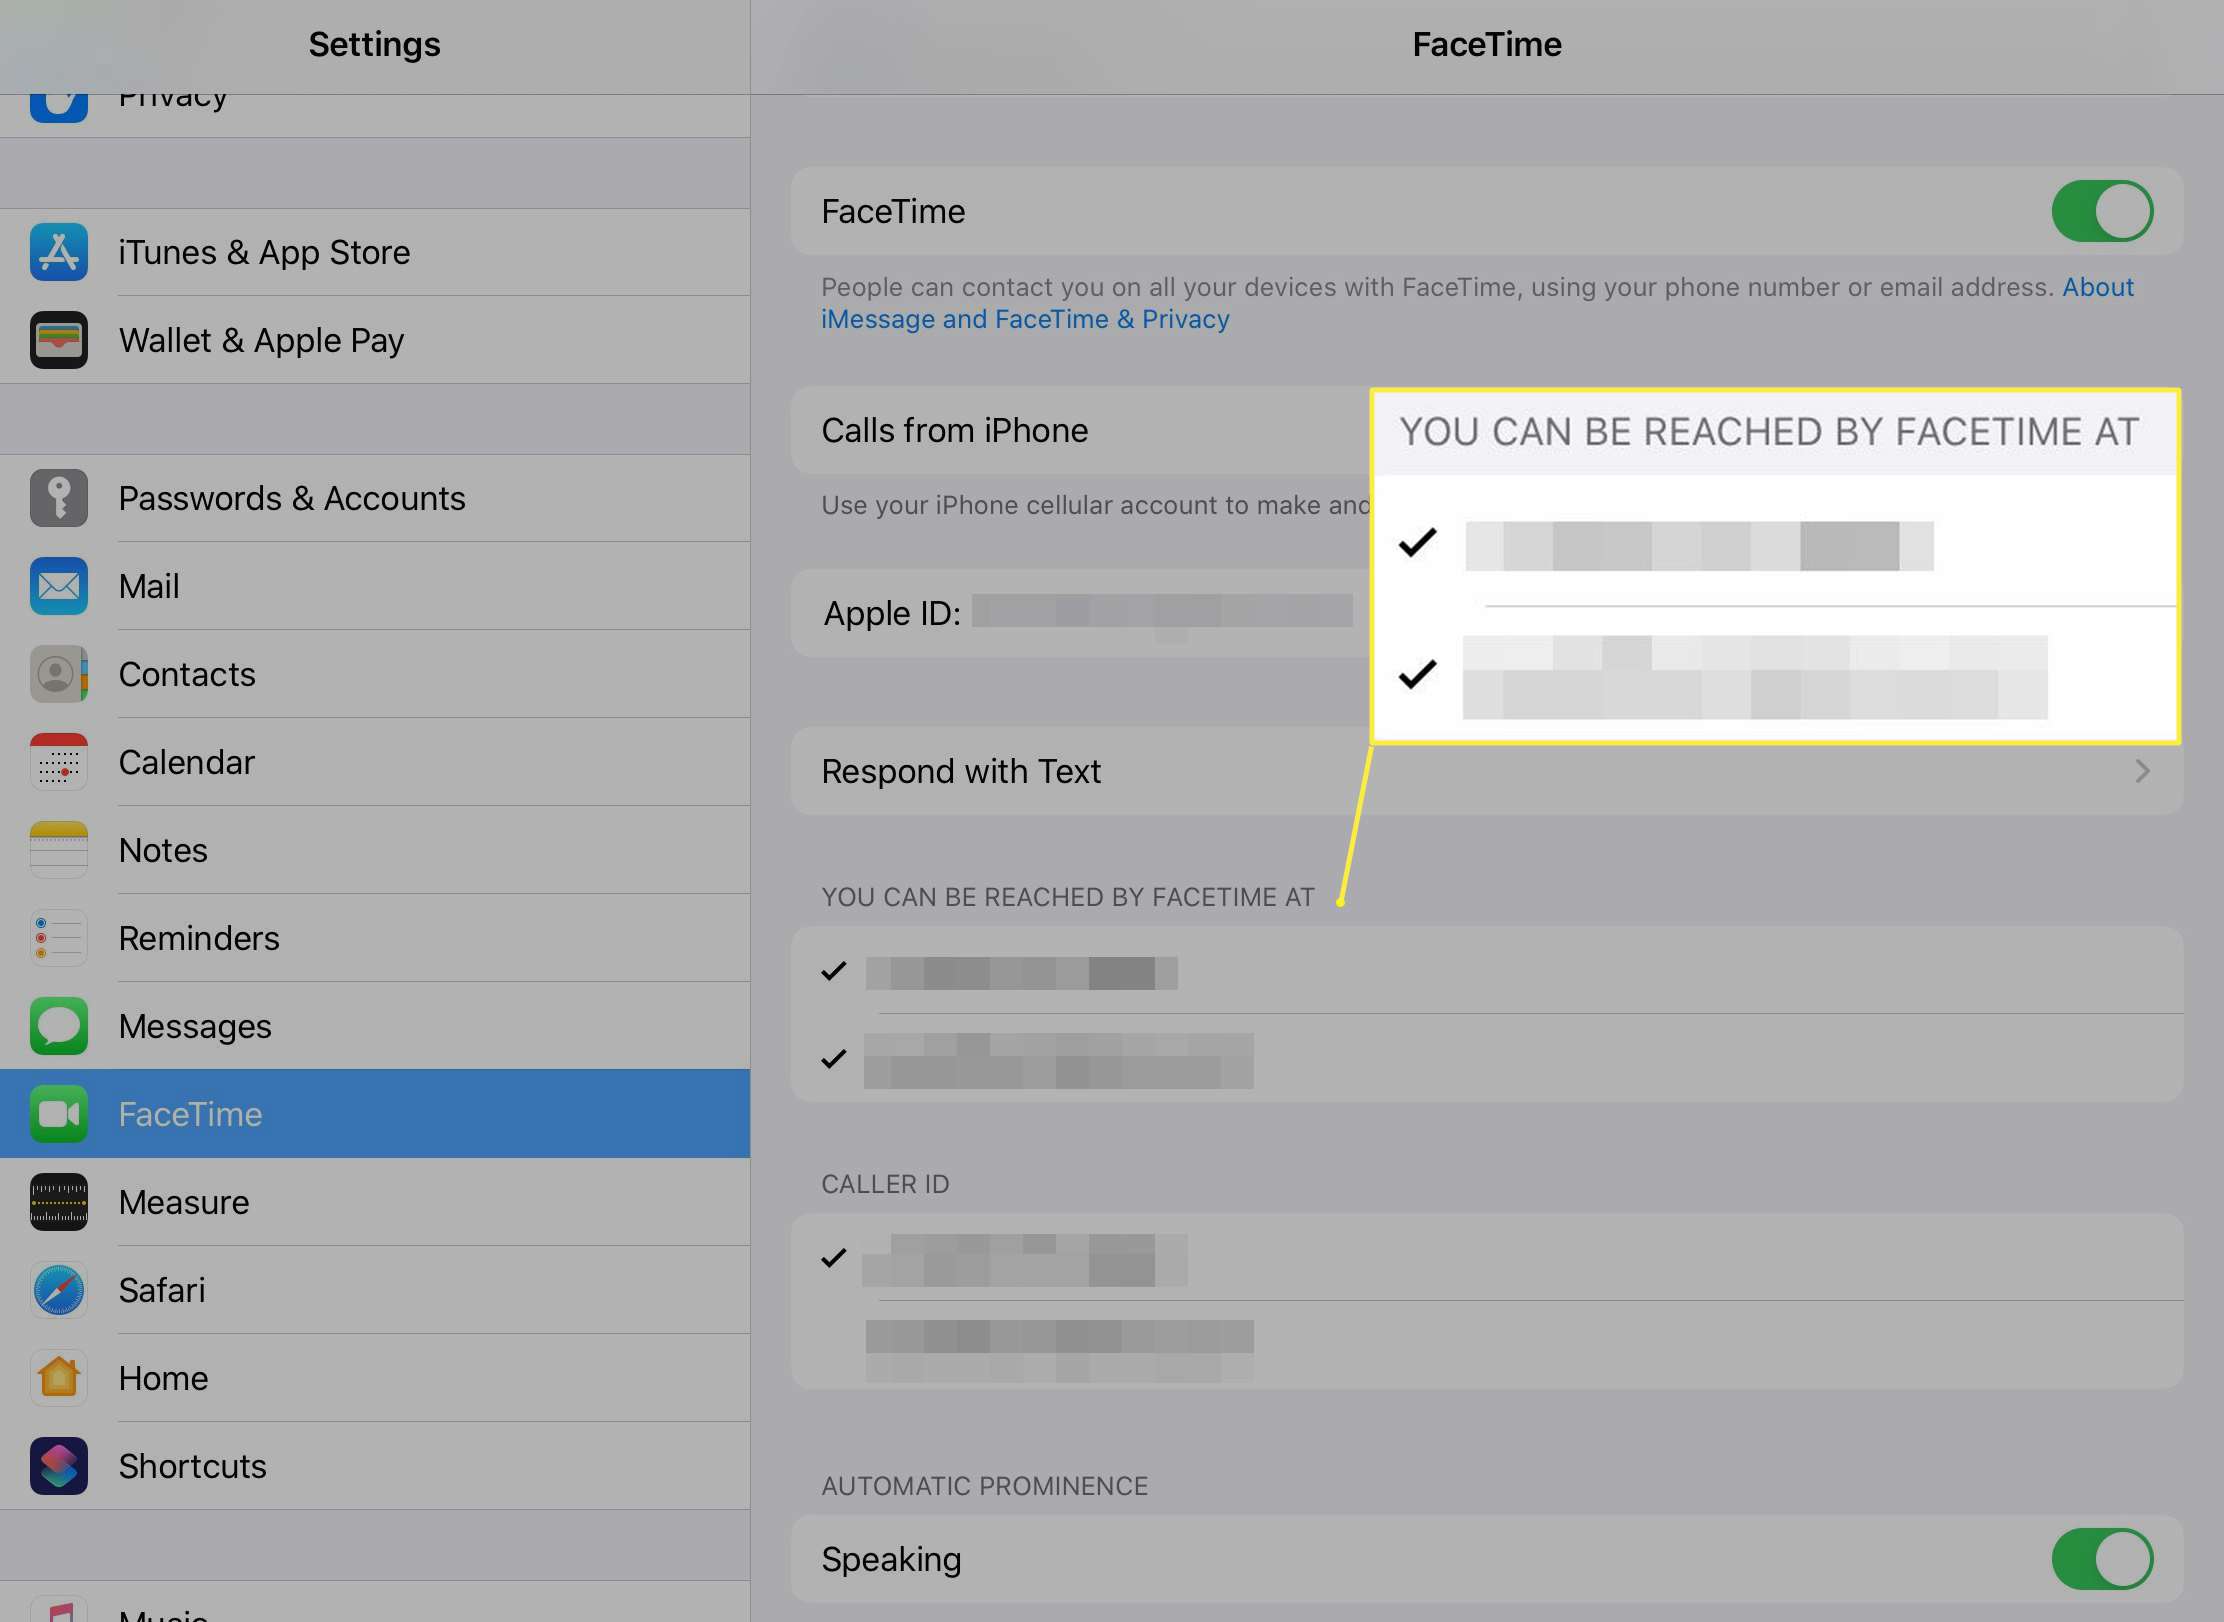
Task: Tap the Apple ID row
Action: (1081, 613)
